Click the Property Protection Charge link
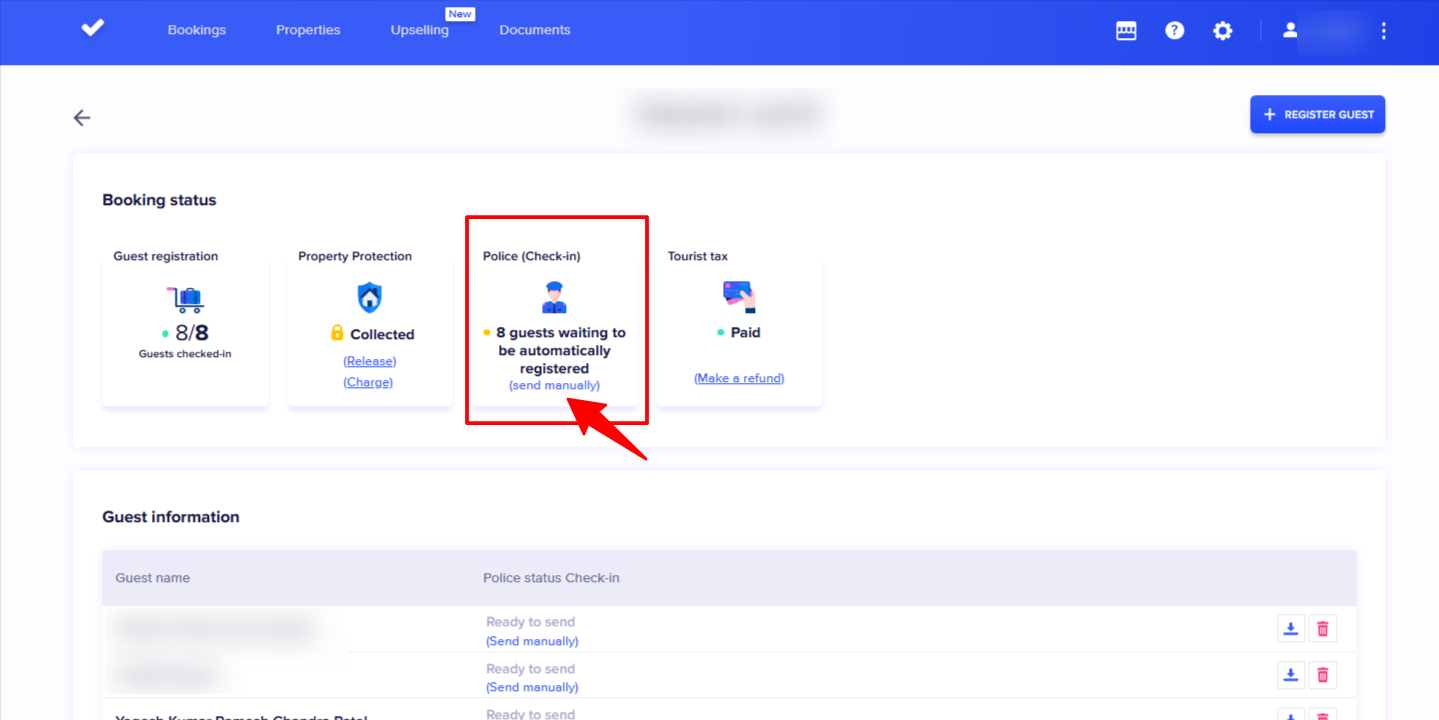1439x720 pixels. pyautogui.click(x=368, y=382)
